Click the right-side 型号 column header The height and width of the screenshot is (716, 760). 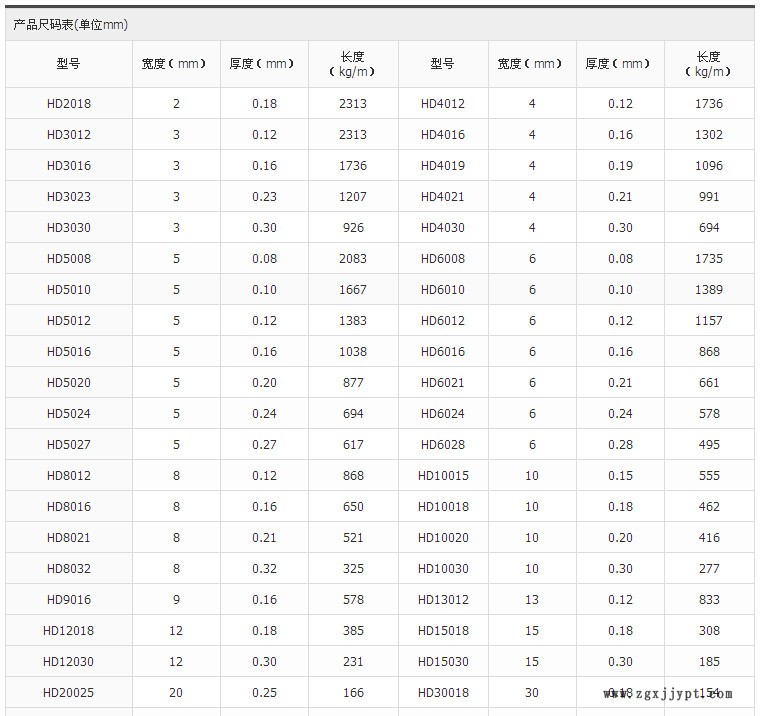coord(442,64)
